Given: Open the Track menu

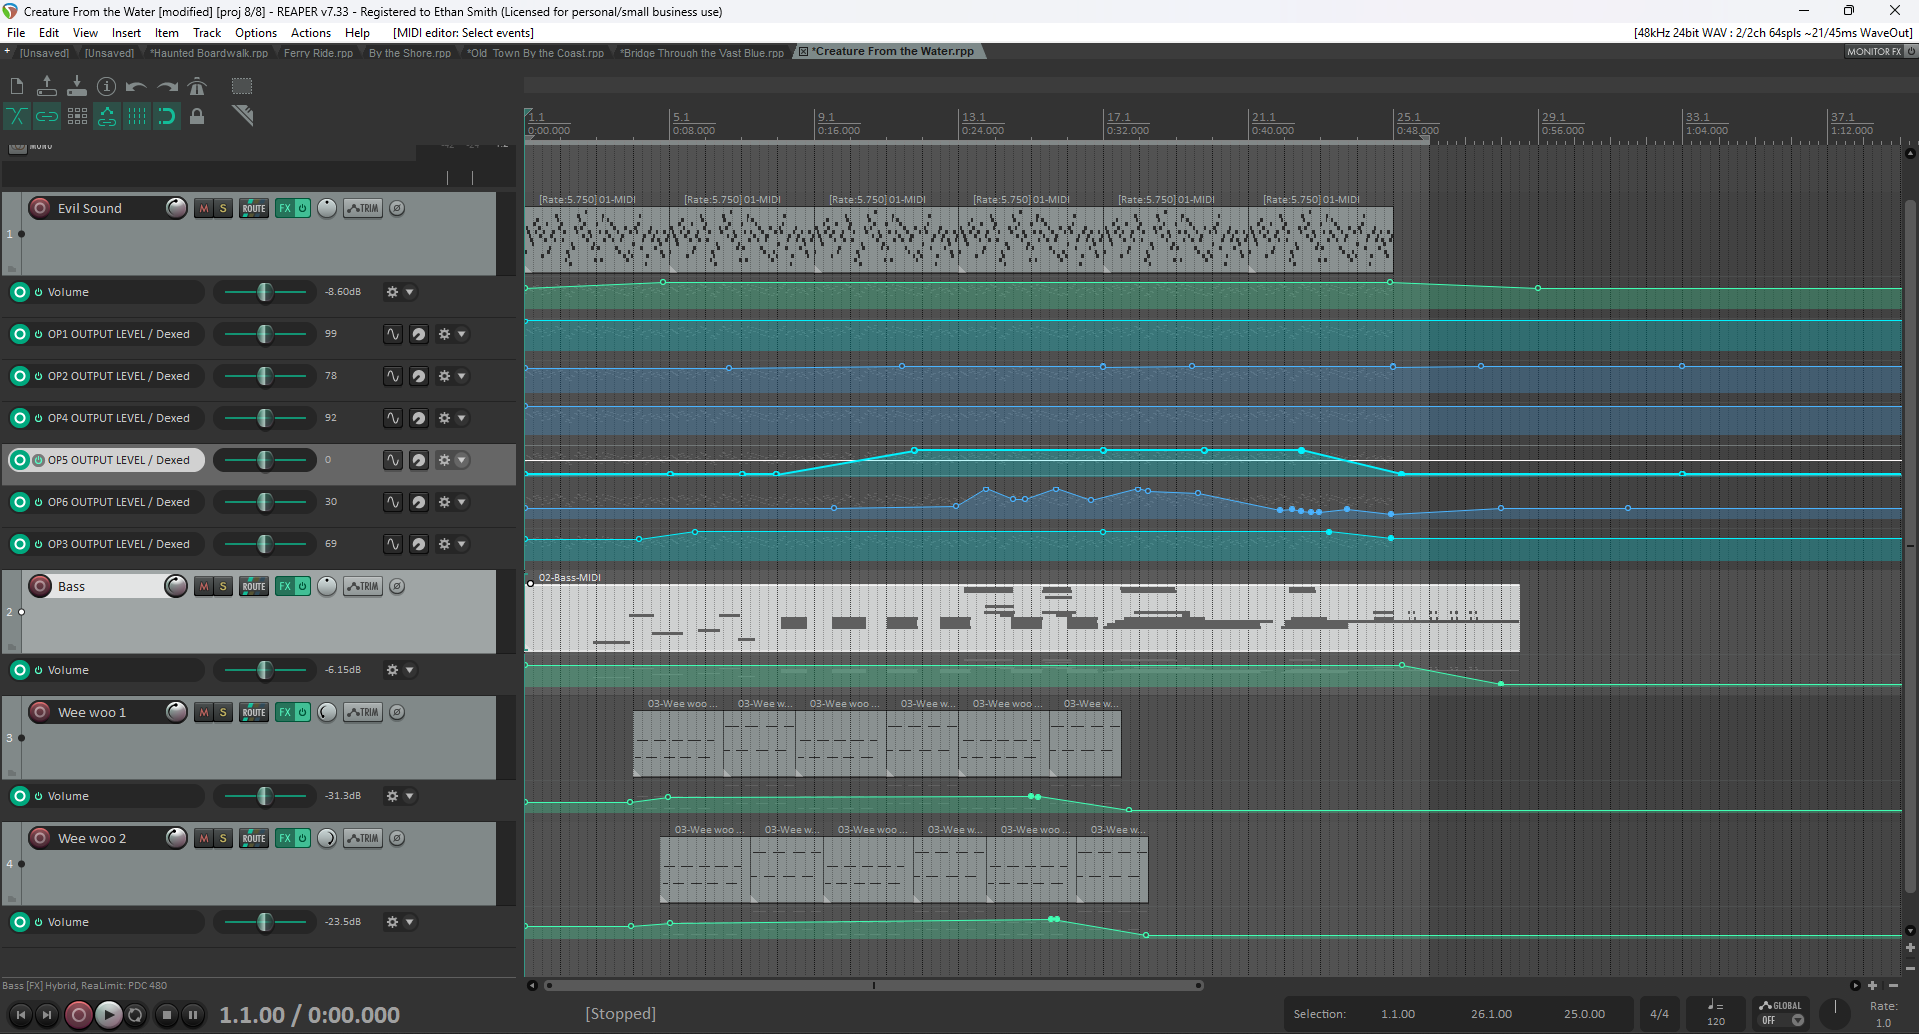Looking at the screenshot, I should coord(207,33).
